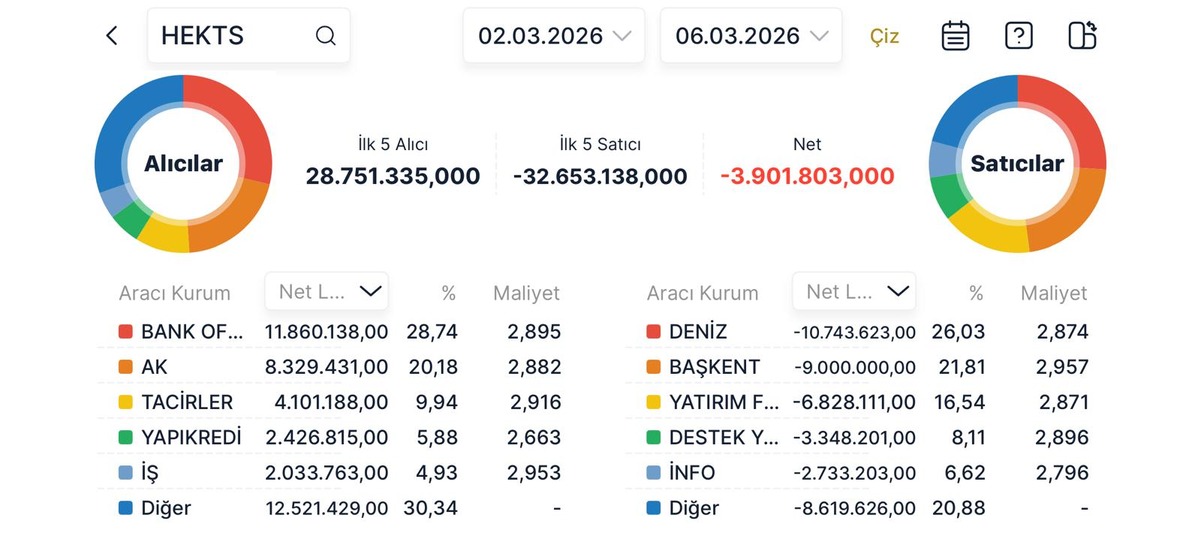Viewport: 1200px width, 554px height.
Task: Select the AK buyer name
Action: coord(154,367)
